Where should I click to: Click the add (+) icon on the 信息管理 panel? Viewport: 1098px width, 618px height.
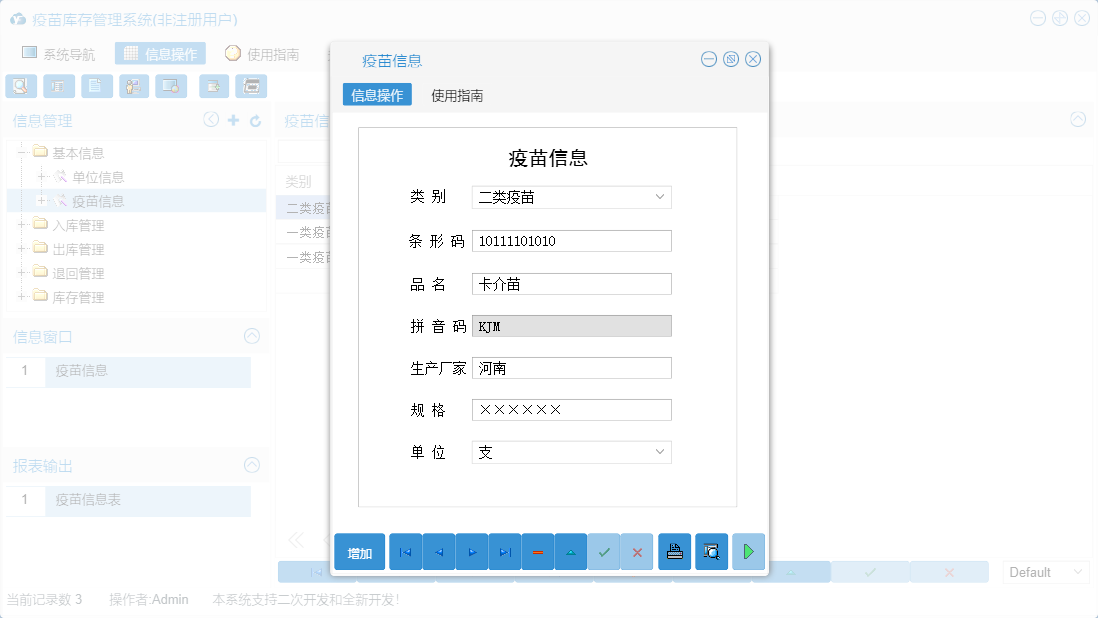(x=232, y=119)
